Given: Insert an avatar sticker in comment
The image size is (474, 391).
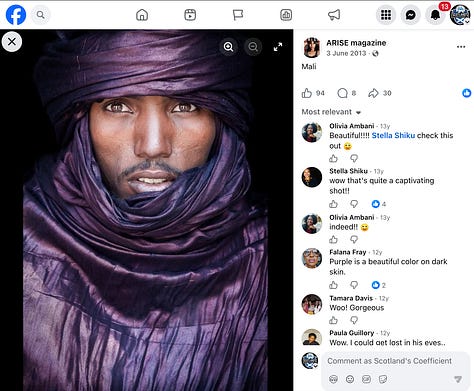Looking at the screenshot, I should point(333,379).
